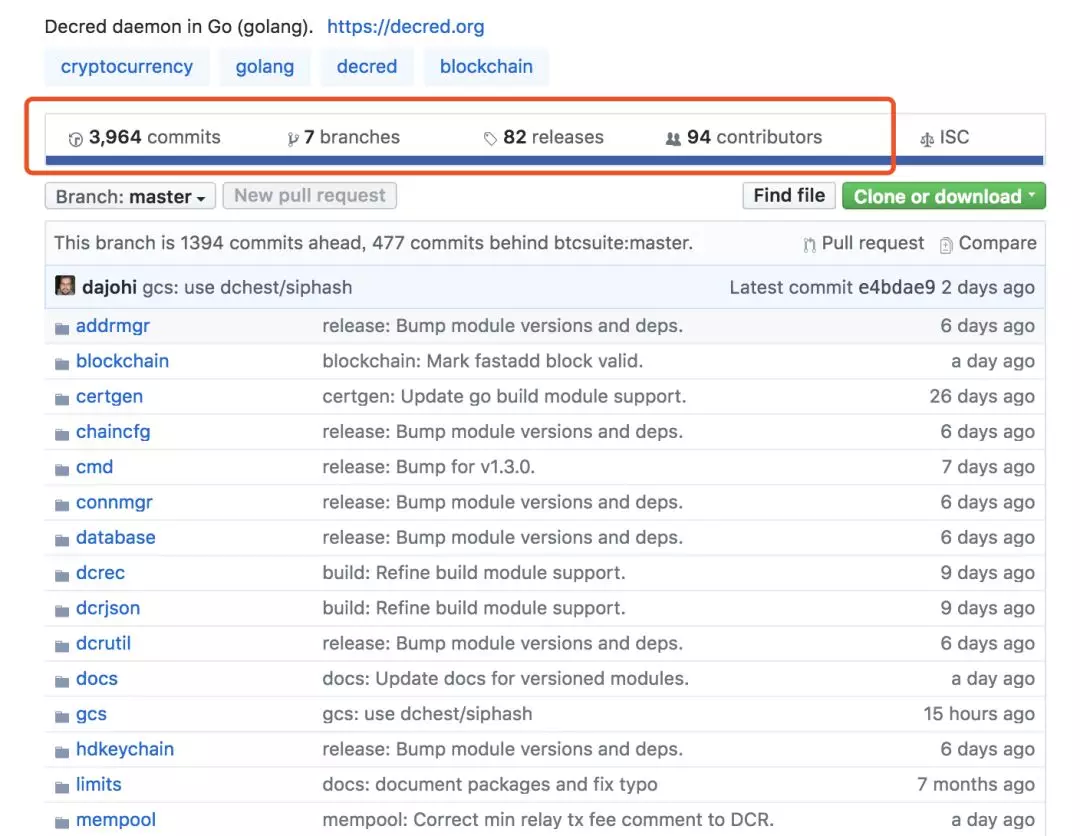Open the database folder
The width and height of the screenshot is (1080, 836).
coord(116,537)
